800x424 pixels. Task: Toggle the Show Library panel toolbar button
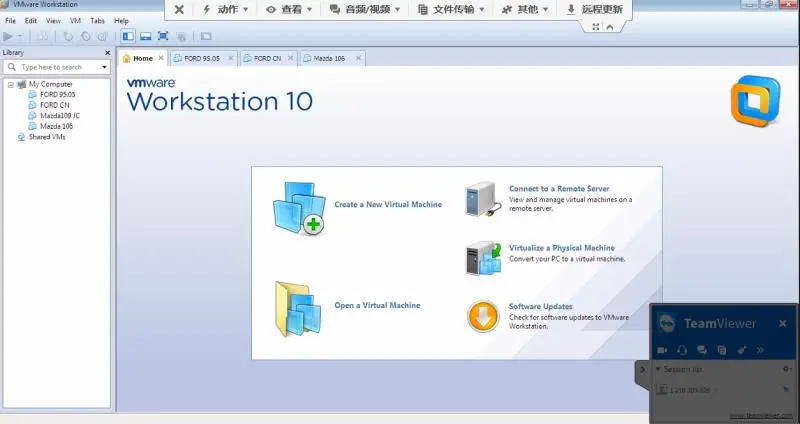tap(128, 36)
